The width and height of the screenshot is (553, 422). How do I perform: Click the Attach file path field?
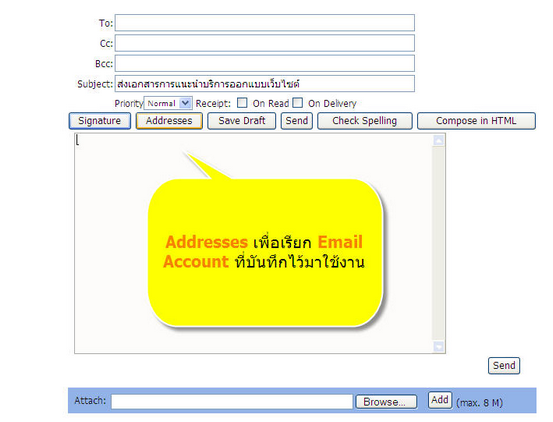232,402
